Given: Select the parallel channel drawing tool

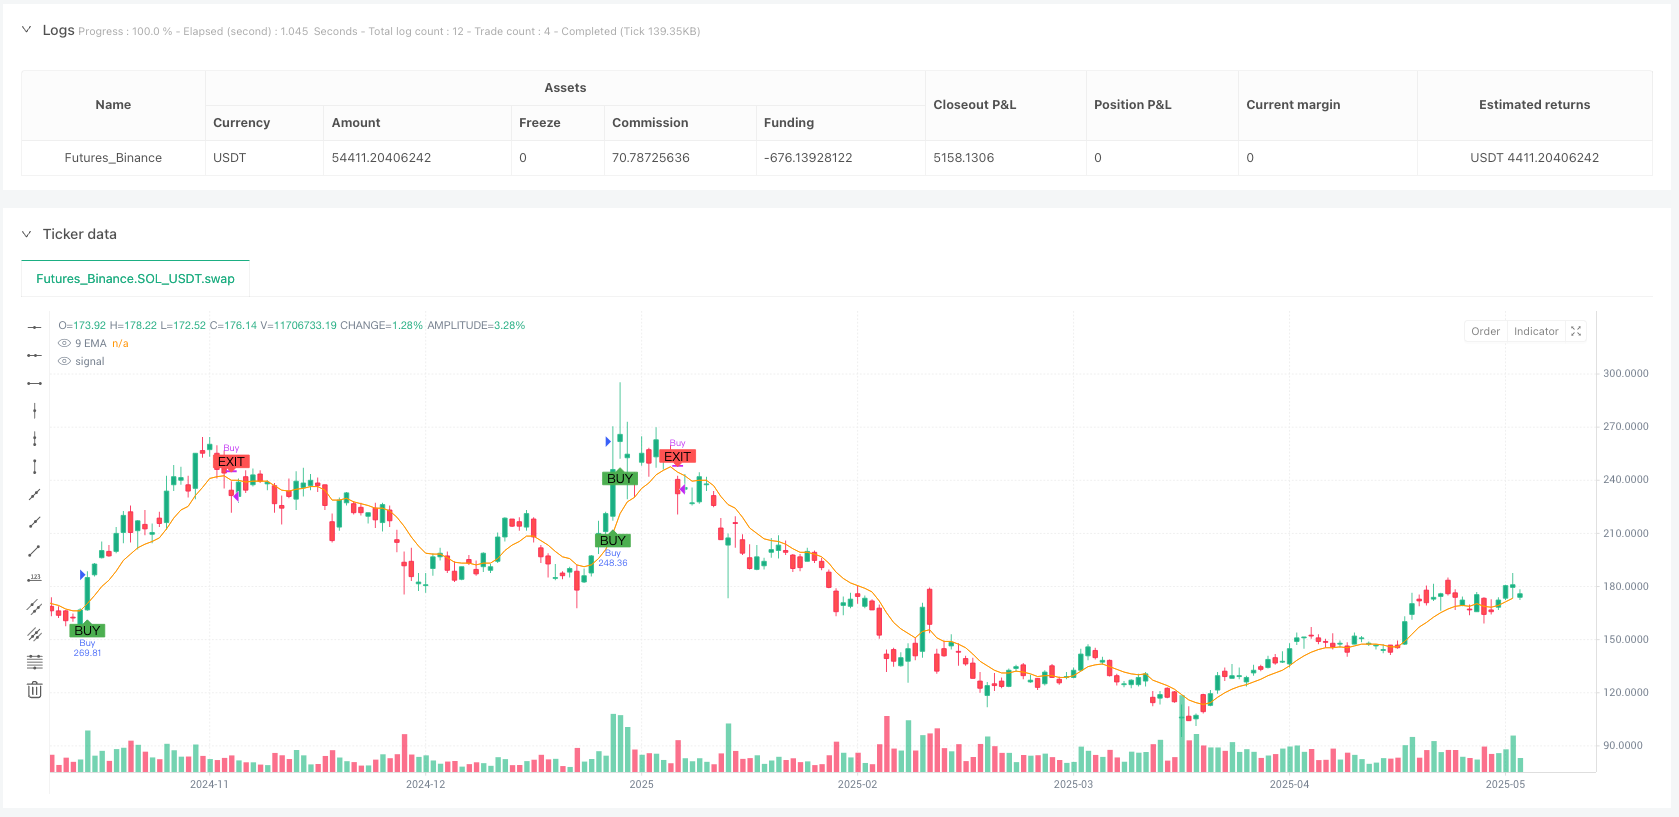Looking at the screenshot, I should tap(34, 606).
